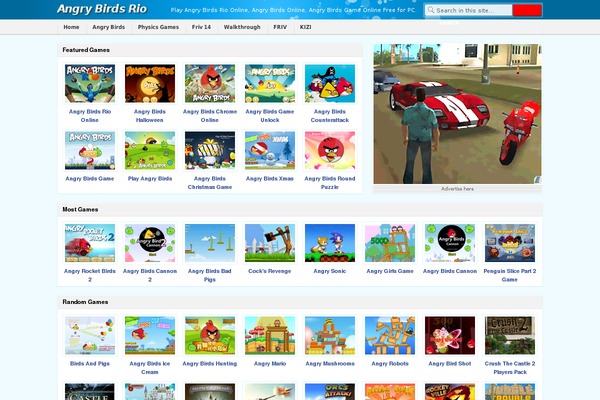This screenshot has height=400, width=600.
Task: Open Angry Mushrooms game thumbnail
Action: coord(330,335)
